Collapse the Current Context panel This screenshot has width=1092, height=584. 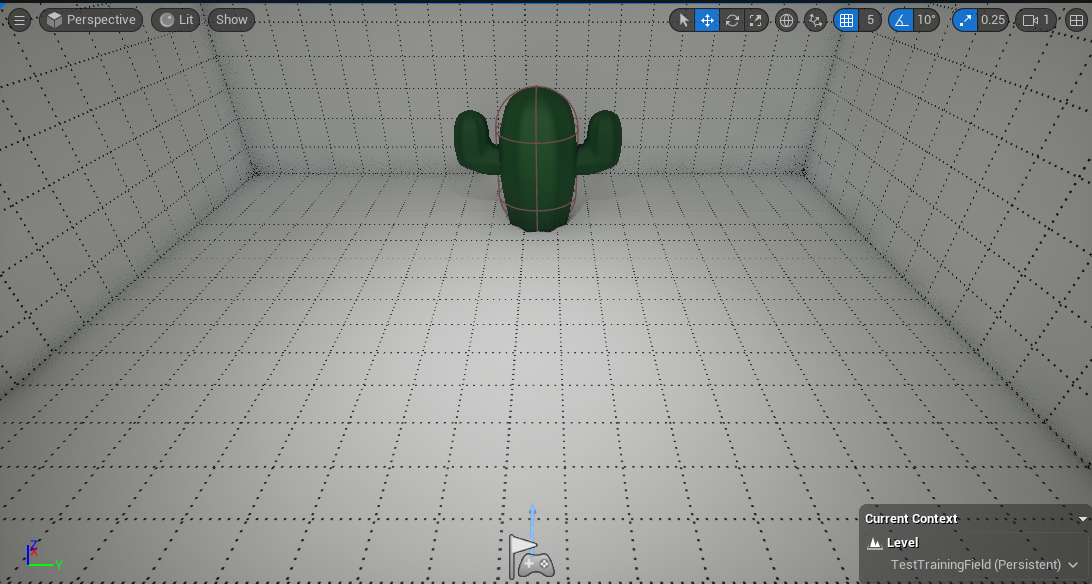click(1082, 519)
